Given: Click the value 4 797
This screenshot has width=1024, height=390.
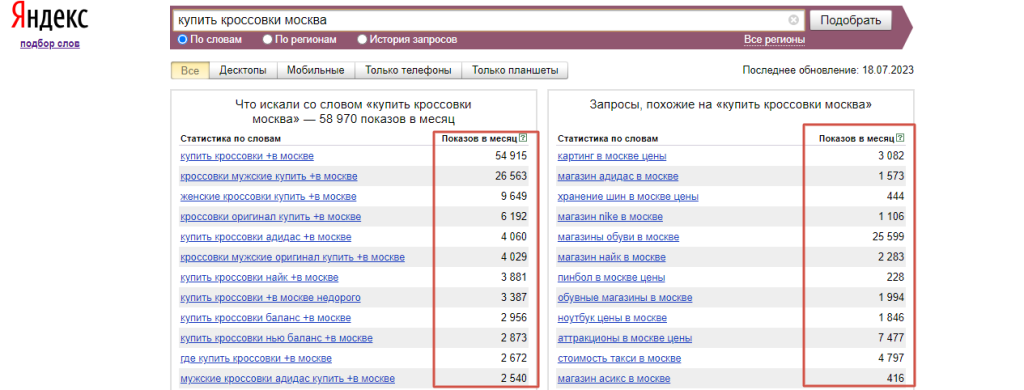Looking at the screenshot, I should pyautogui.click(x=891, y=359).
